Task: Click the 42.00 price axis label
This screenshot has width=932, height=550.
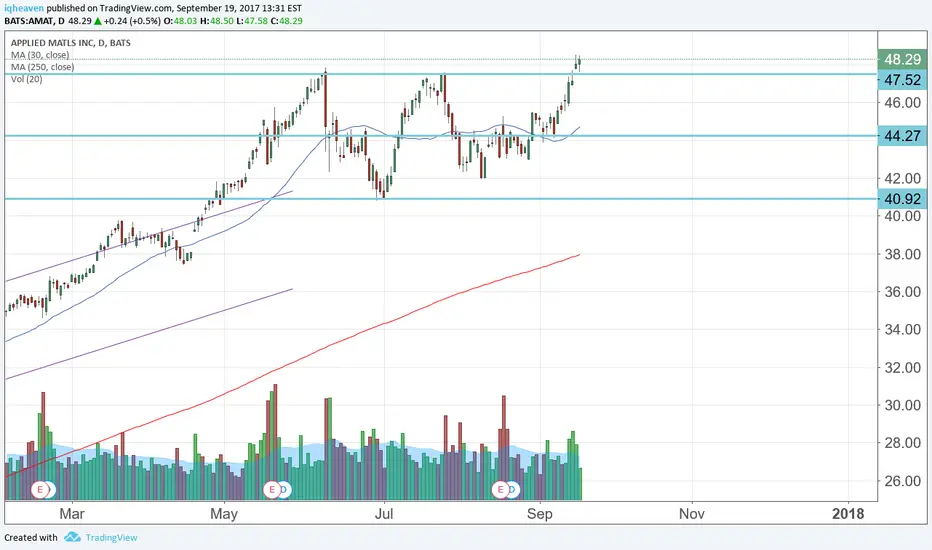Action: tap(902, 178)
